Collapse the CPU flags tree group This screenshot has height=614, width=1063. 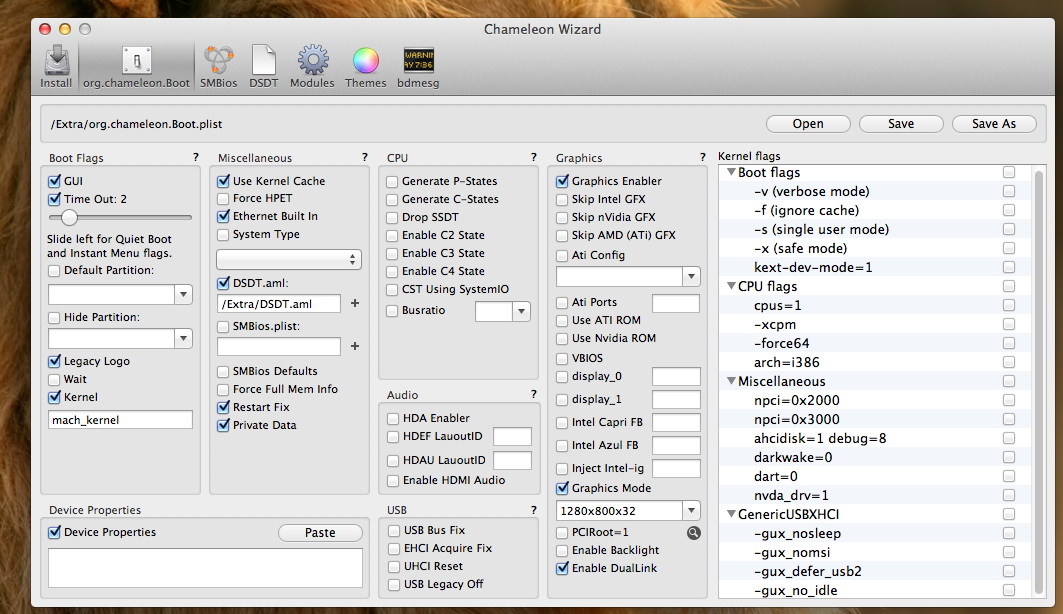[730, 287]
